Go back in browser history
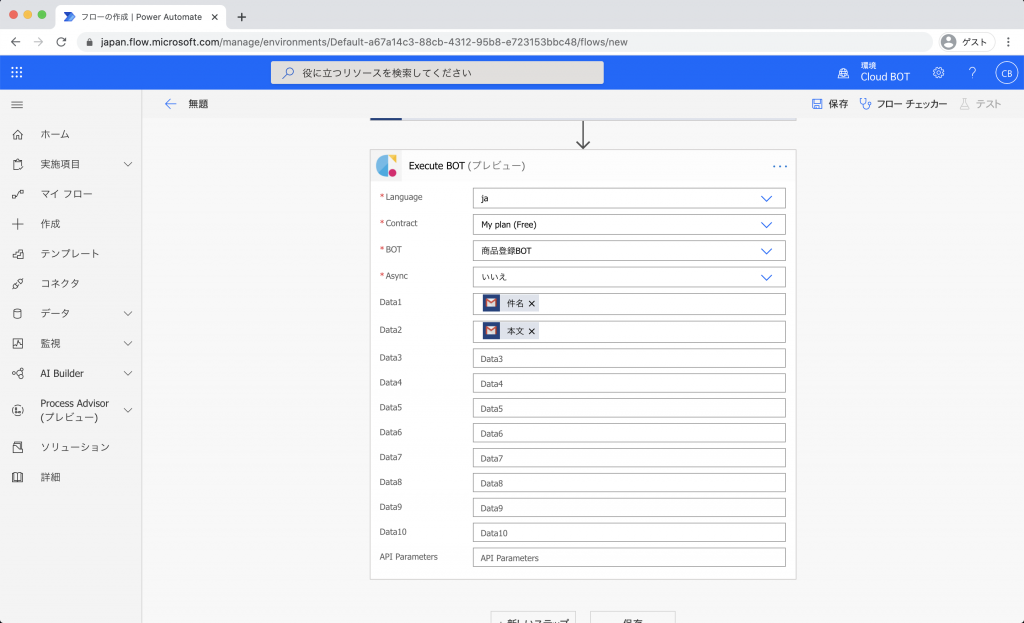 click(16, 42)
